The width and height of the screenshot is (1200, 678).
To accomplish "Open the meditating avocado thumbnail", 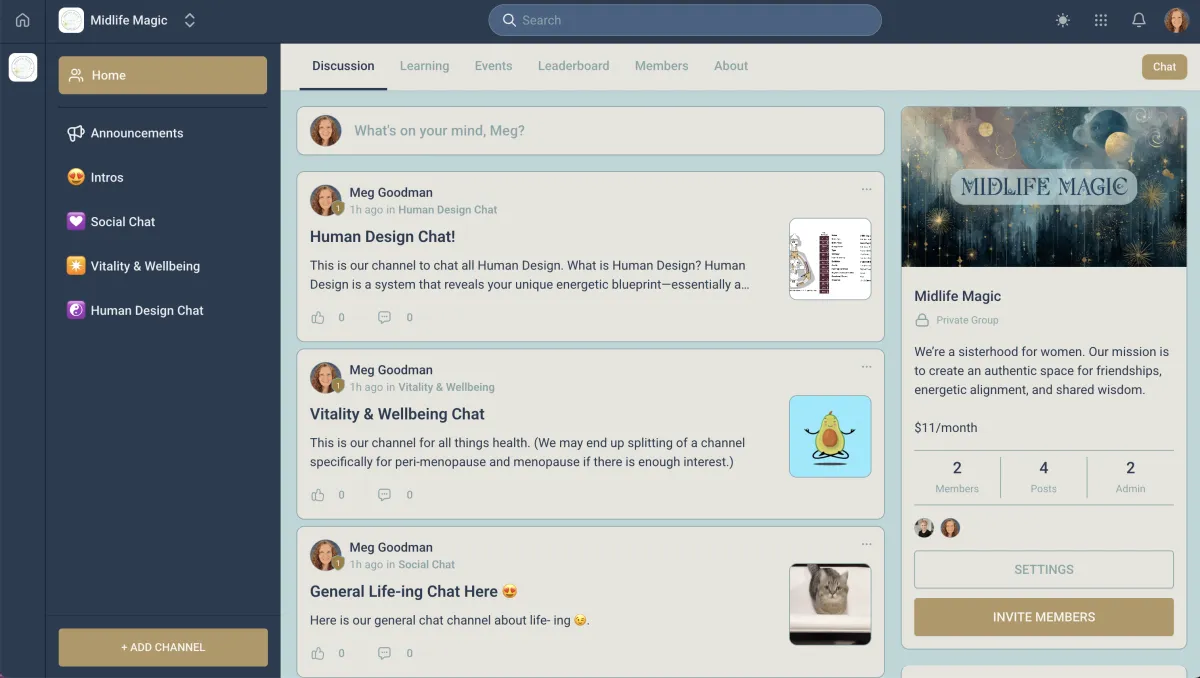I will 830,436.
